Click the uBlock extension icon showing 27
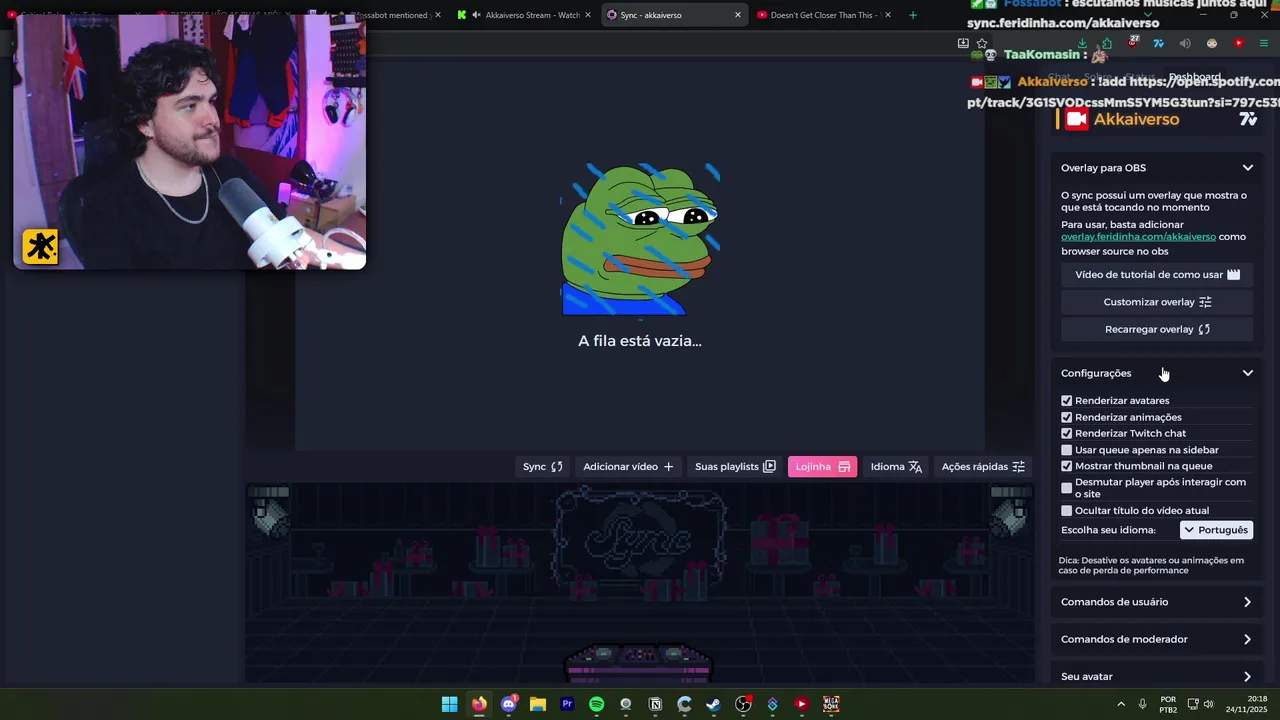The image size is (1280, 720). click(x=1133, y=43)
